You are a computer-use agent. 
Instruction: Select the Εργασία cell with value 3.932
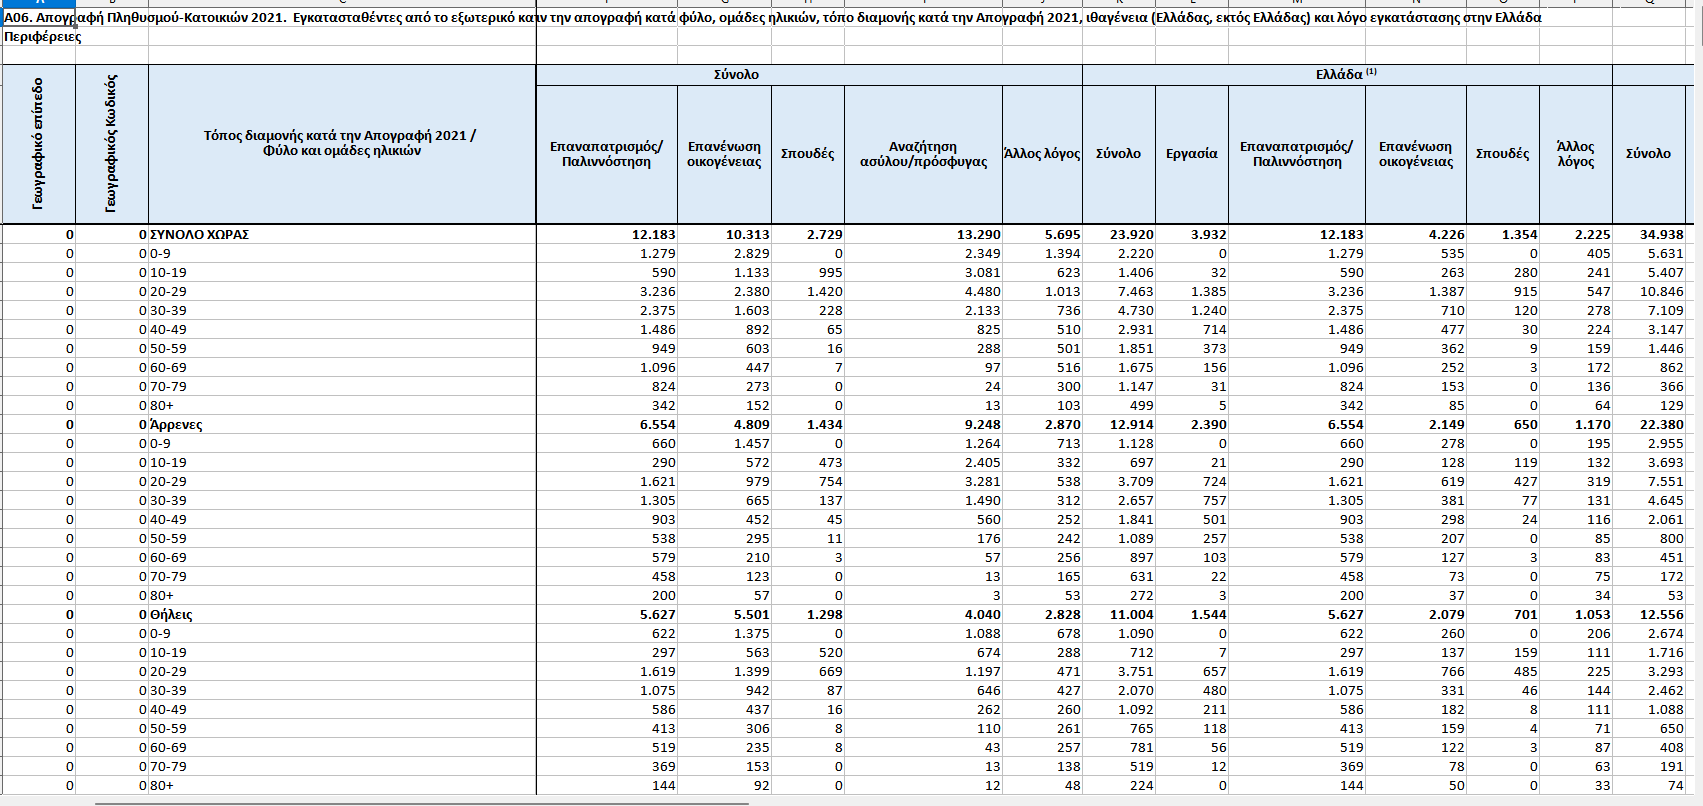[x=1192, y=235]
